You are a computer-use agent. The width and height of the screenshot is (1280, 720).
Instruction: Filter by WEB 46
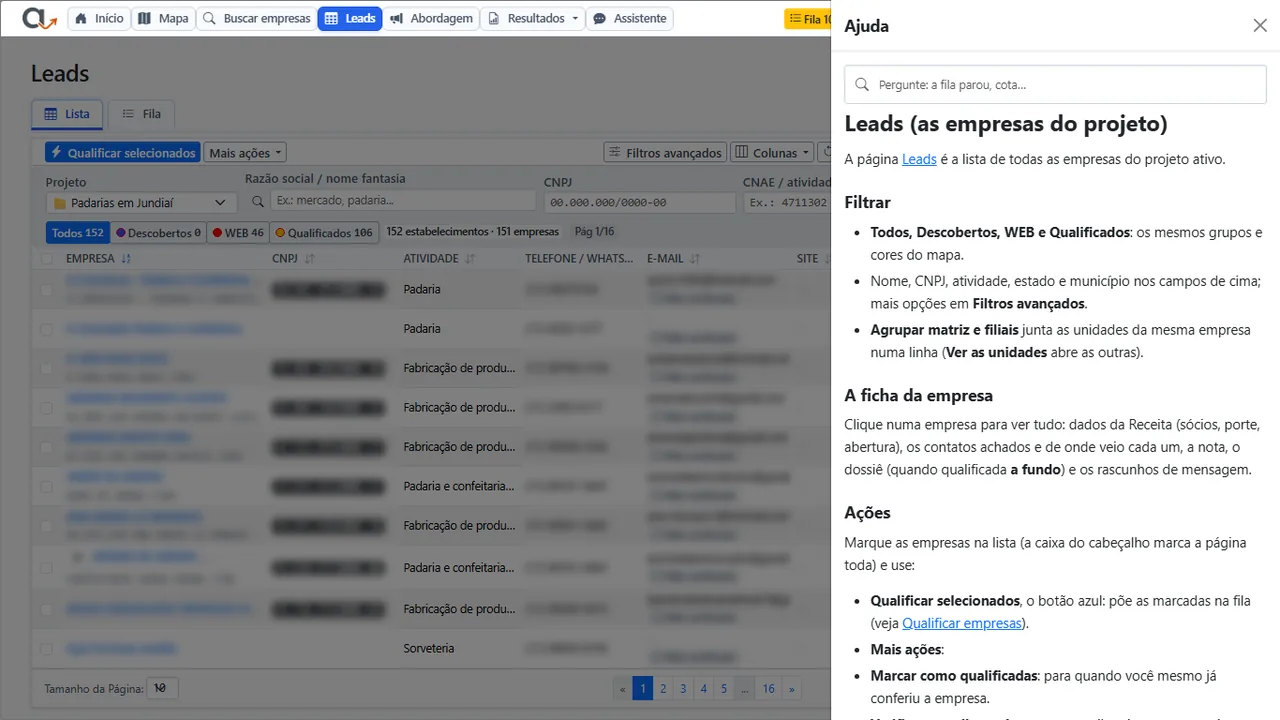click(x=238, y=233)
